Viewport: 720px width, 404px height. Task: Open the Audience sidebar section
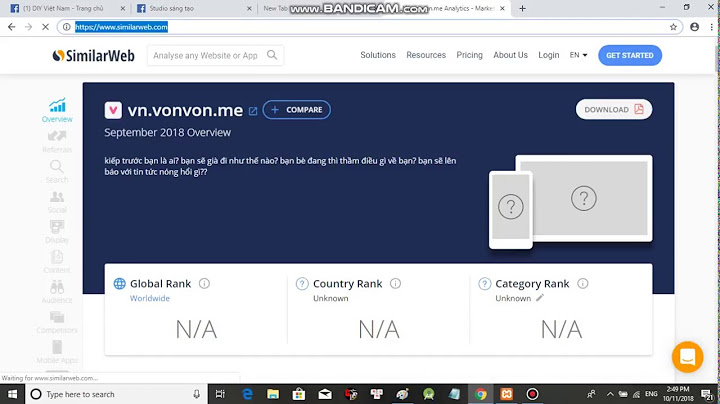tap(57, 292)
